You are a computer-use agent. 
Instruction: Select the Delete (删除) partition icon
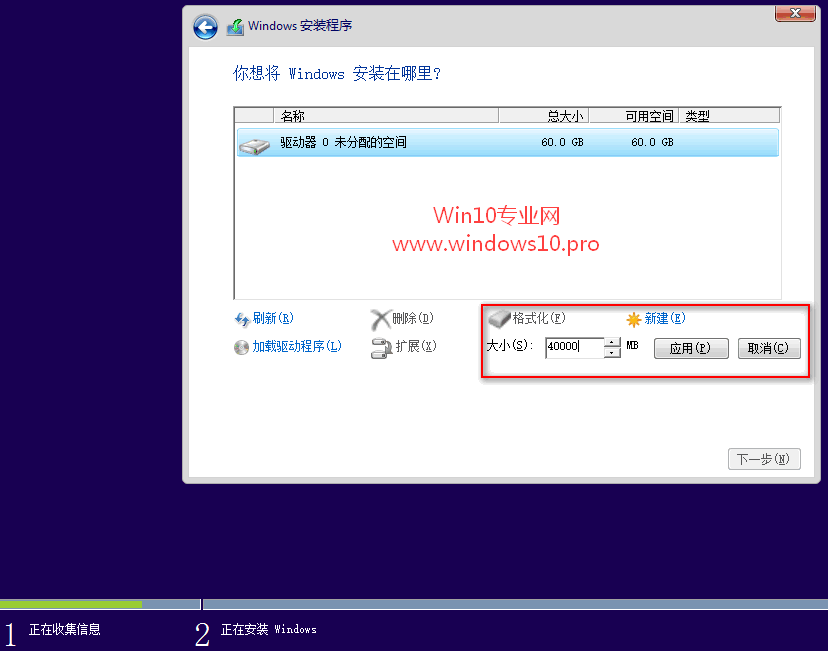(382, 318)
